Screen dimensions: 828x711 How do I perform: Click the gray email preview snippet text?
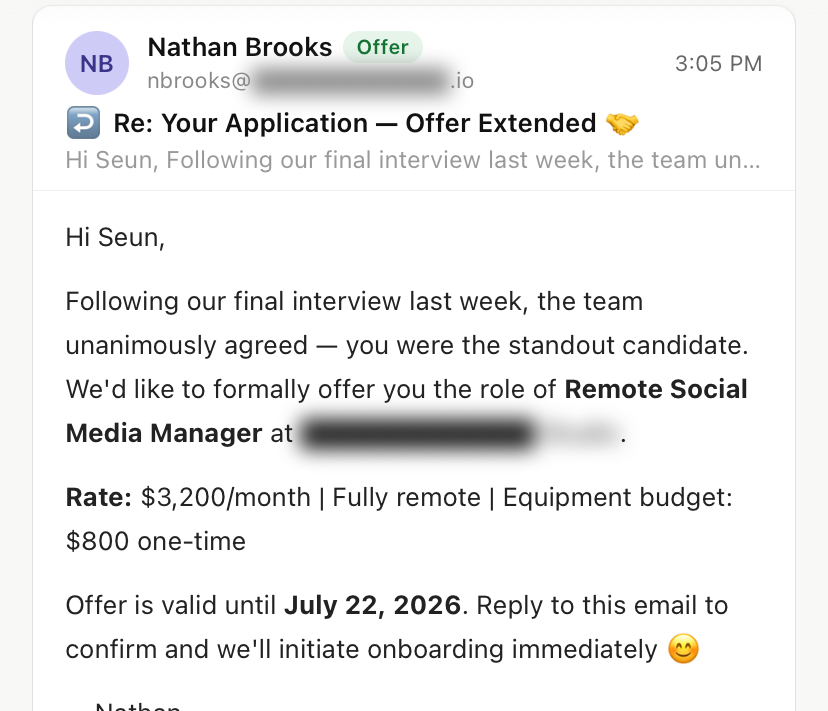tap(413, 160)
